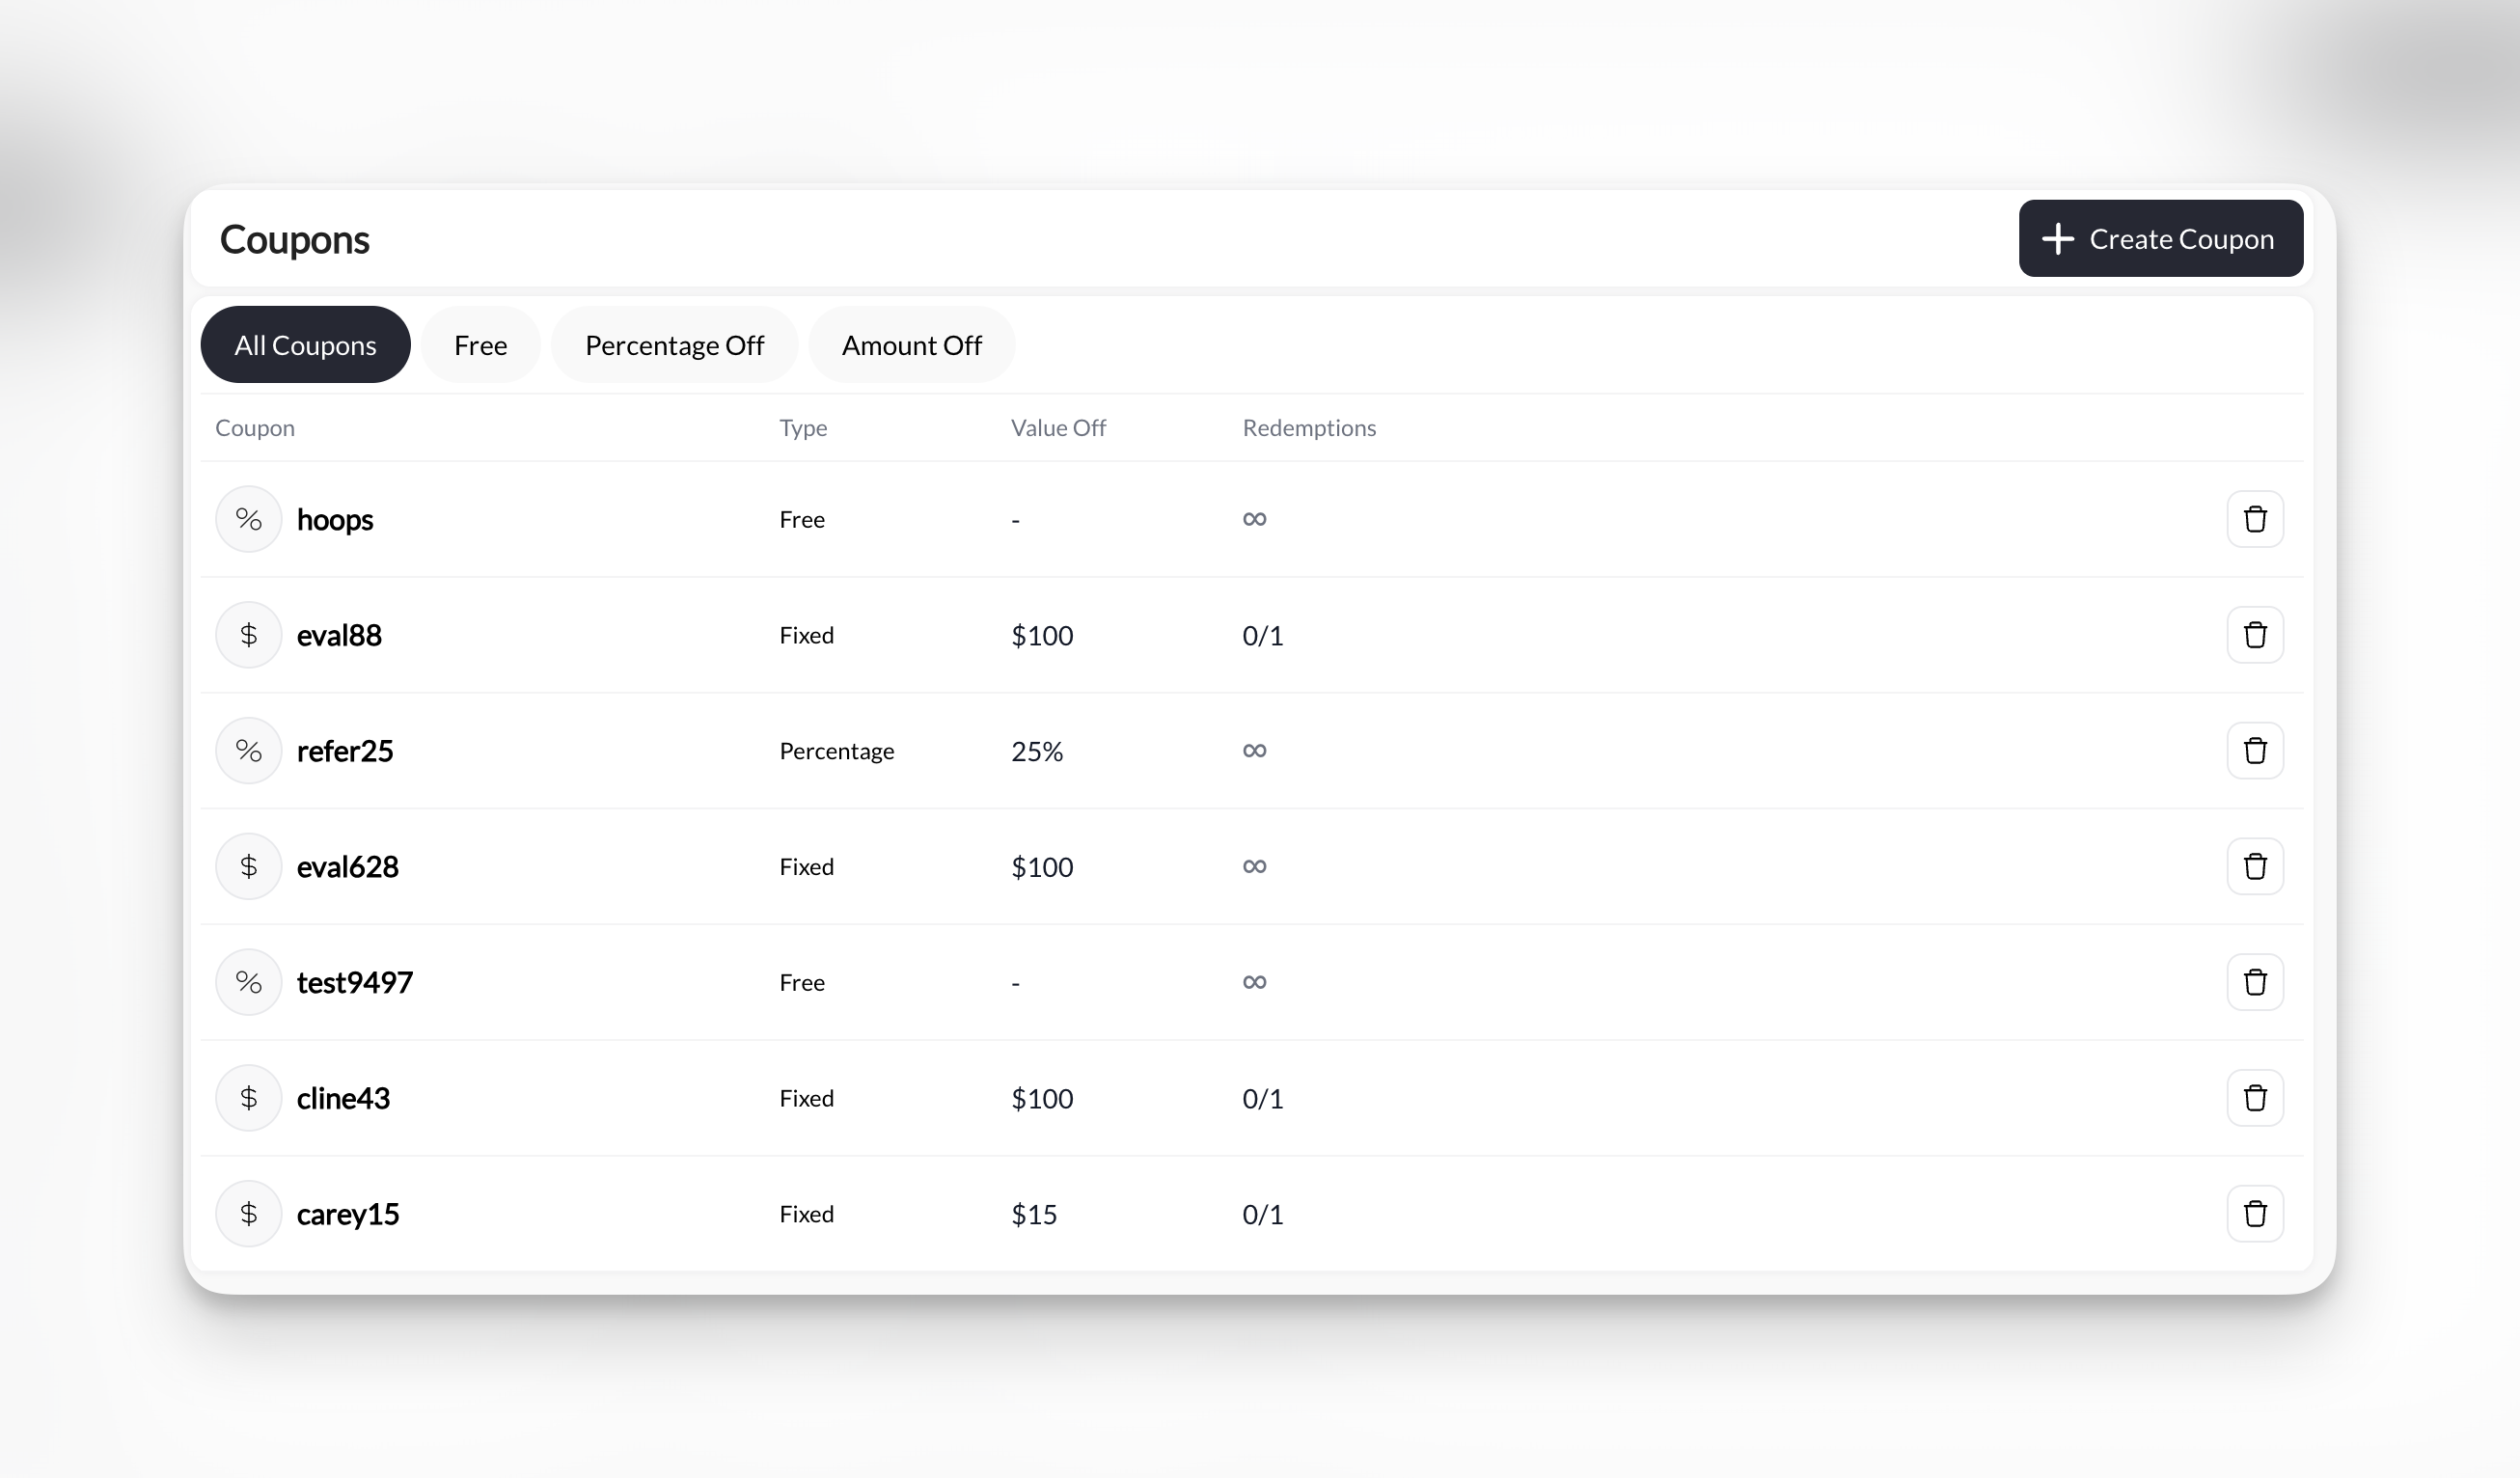Click the percent icon beside hoops

point(248,519)
